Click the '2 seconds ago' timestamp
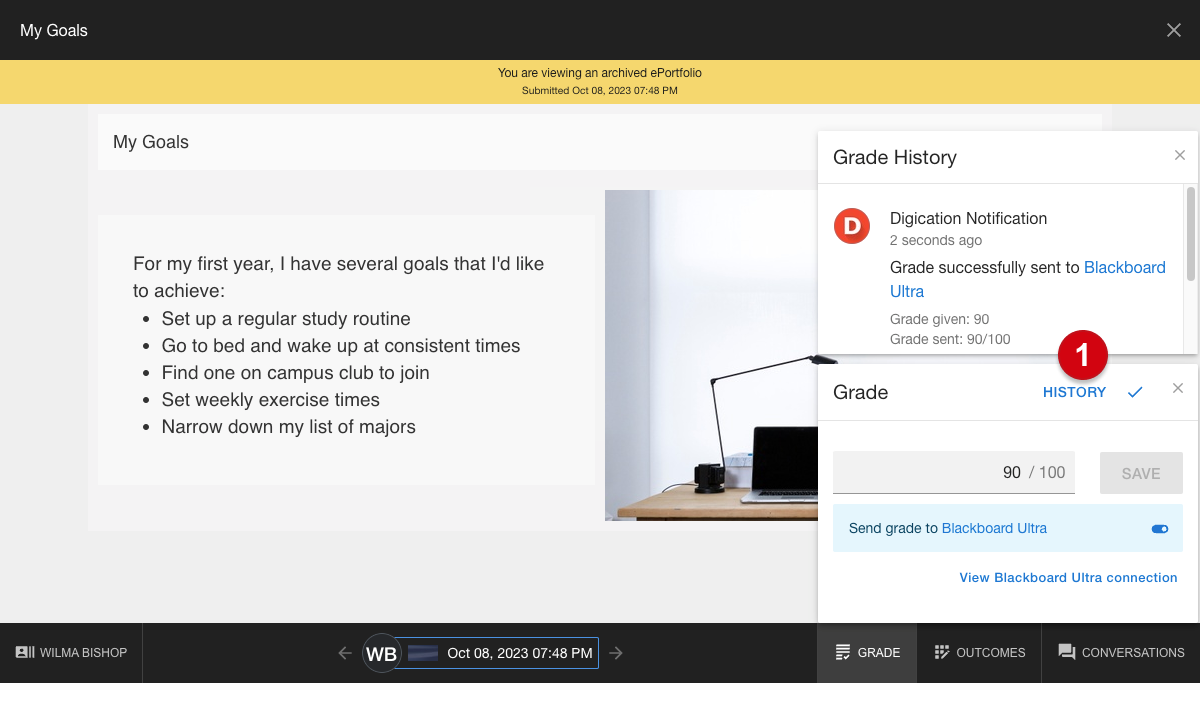The image size is (1200, 711). pyautogui.click(x=936, y=240)
